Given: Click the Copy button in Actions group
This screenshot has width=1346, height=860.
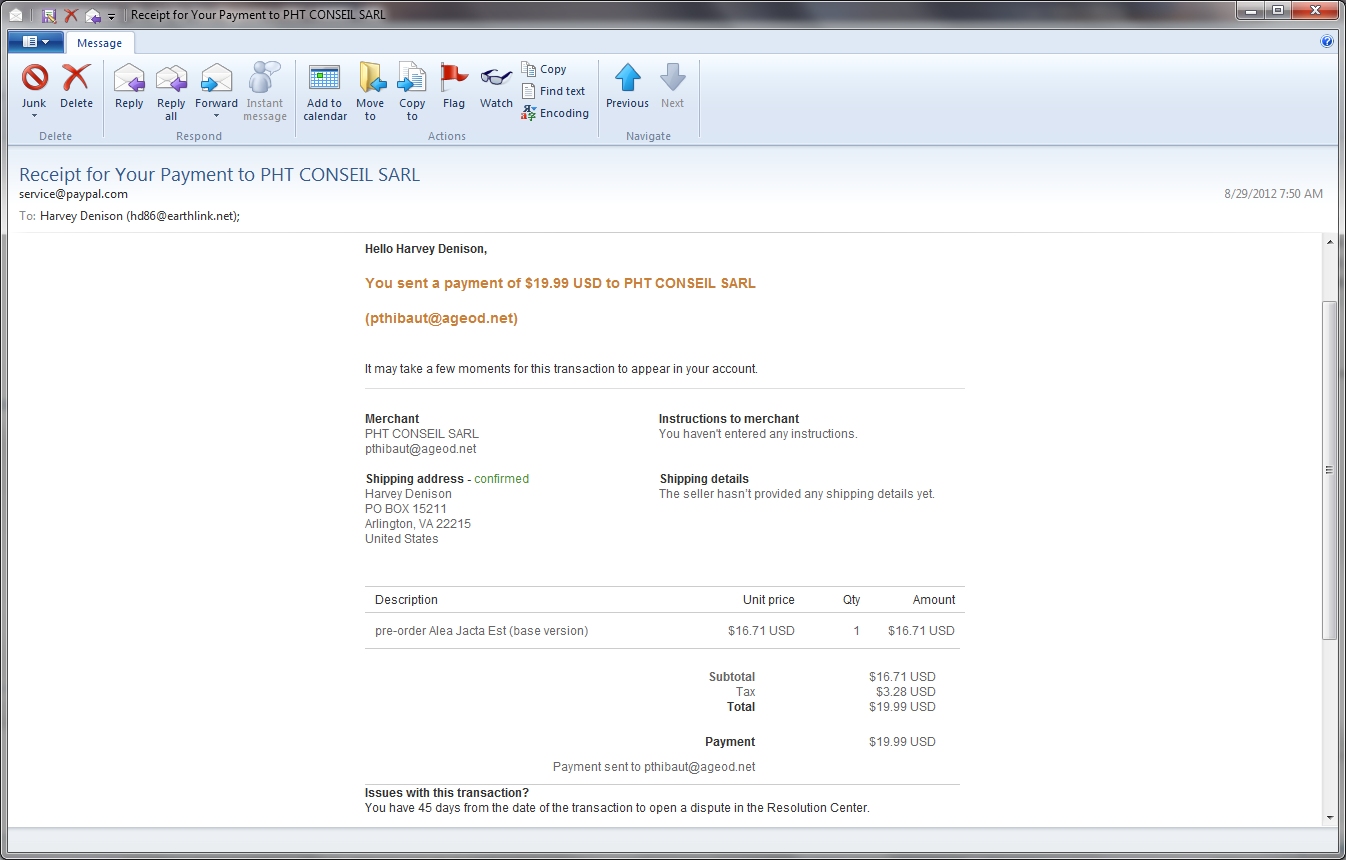Looking at the screenshot, I should point(544,69).
